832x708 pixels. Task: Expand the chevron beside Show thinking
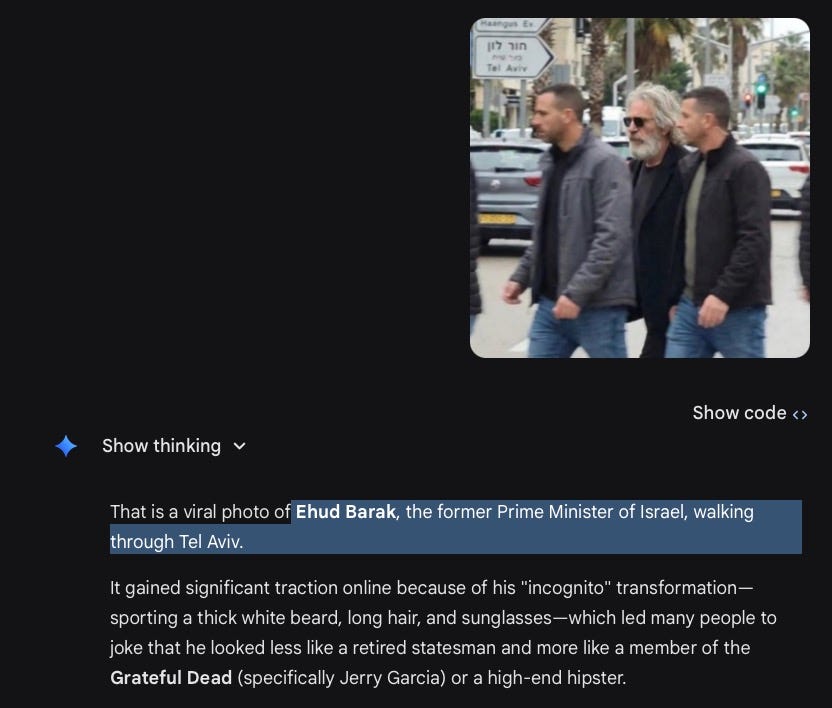point(240,446)
